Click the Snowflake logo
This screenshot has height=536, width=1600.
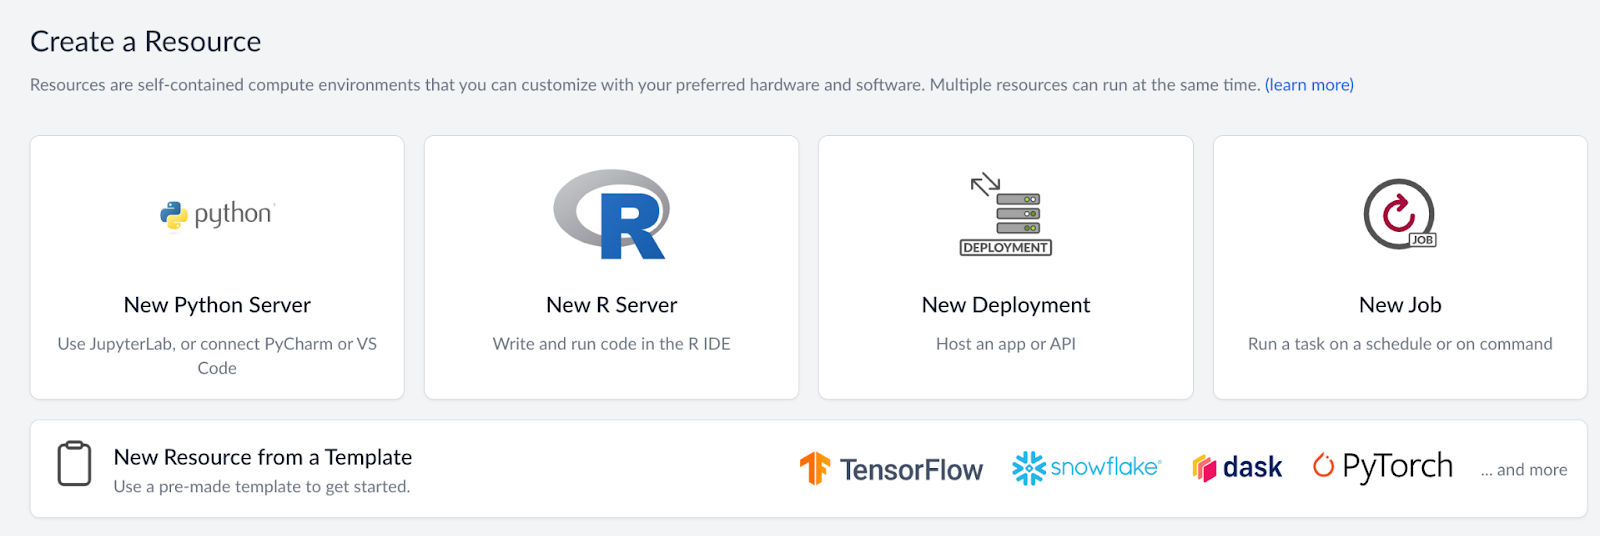pos(1086,467)
